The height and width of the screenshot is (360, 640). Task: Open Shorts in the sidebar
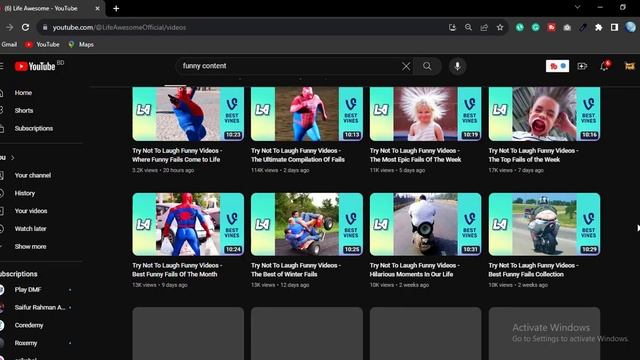point(24,111)
